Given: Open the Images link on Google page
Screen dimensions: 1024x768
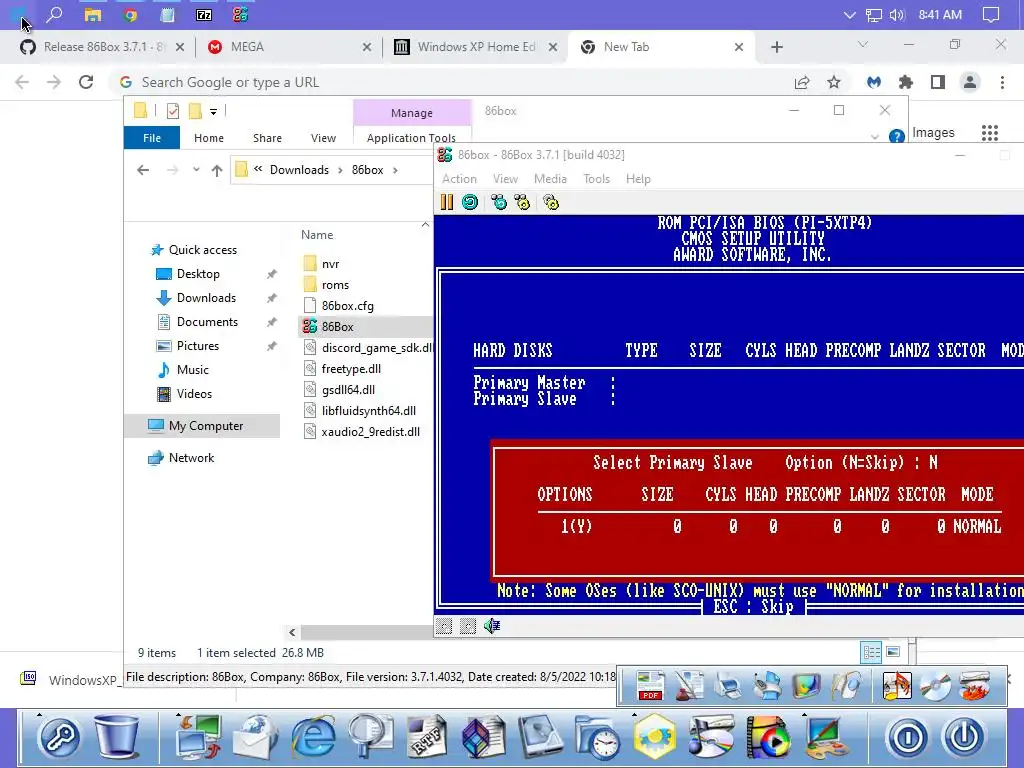Looking at the screenshot, I should pyautogui.click(x=933, y=133).
